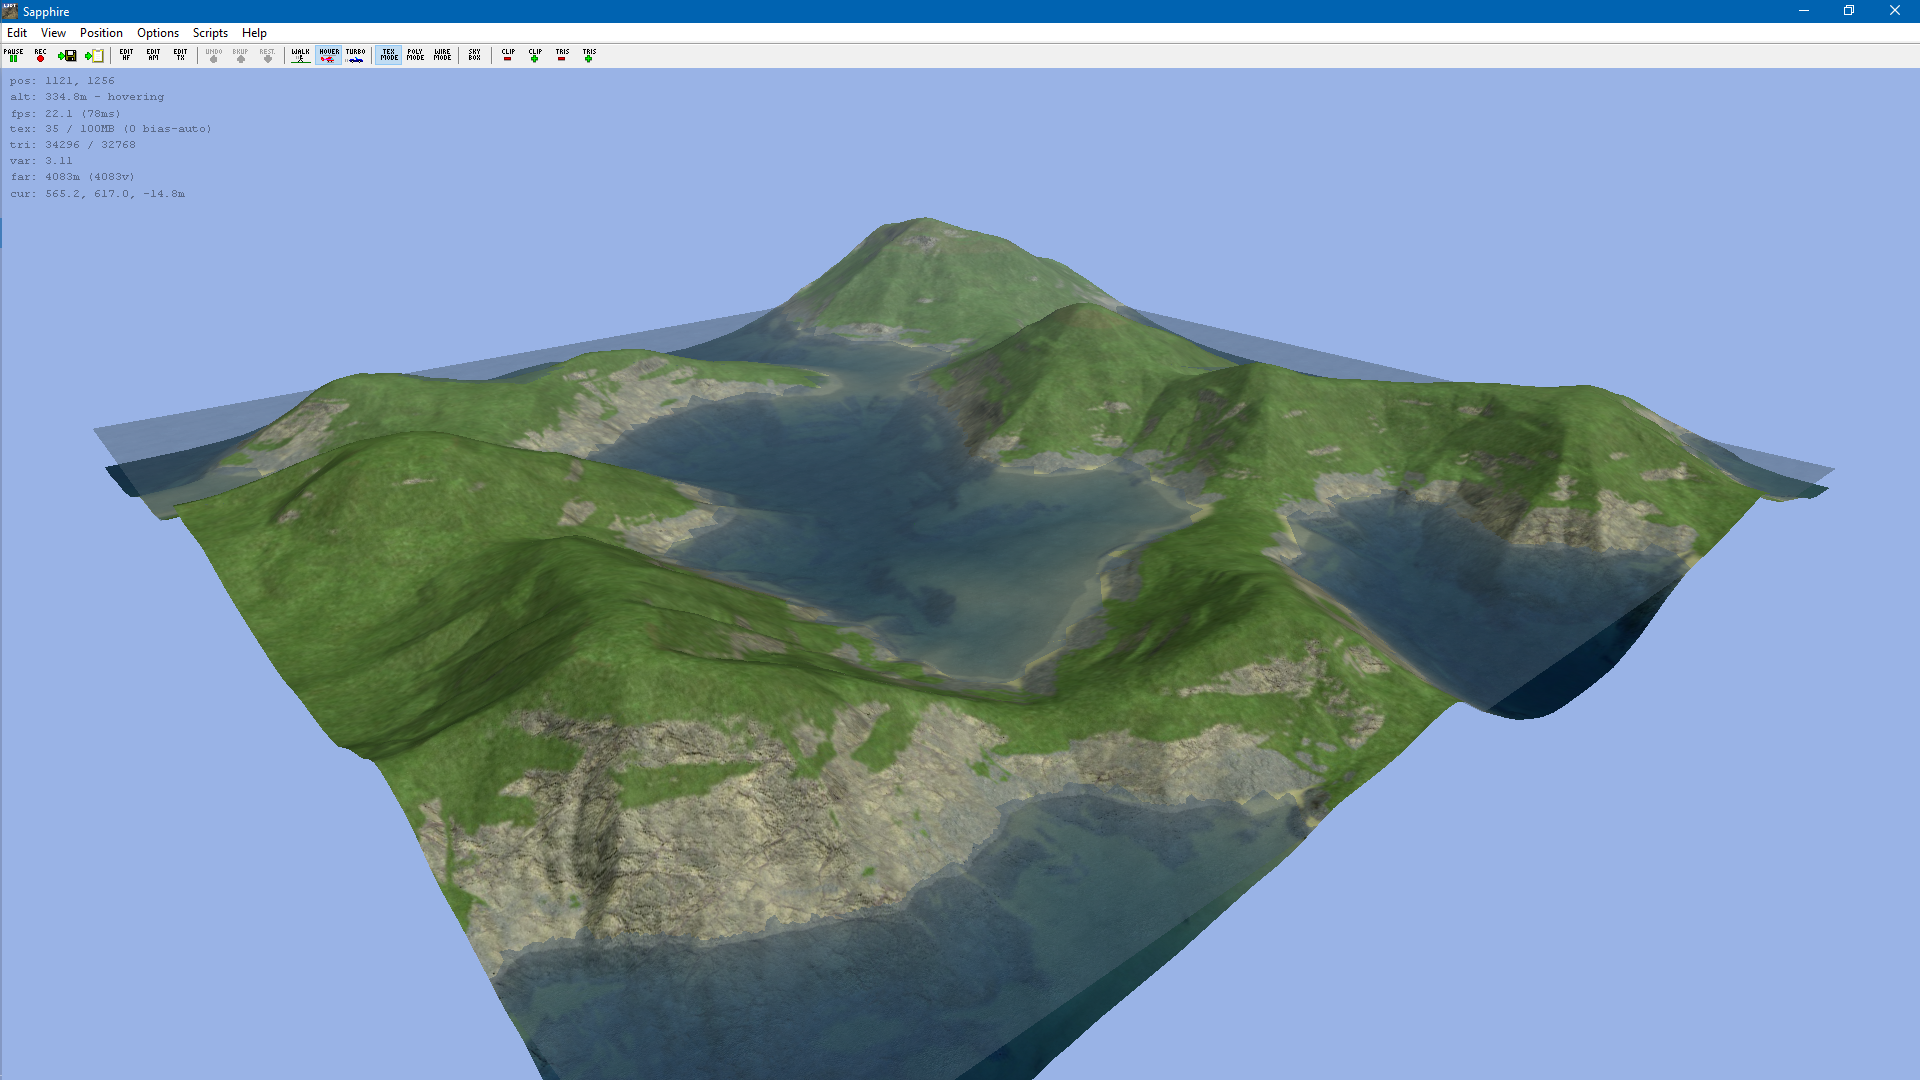The width and height of the screenshot is (1920, 1080).
Task: Click the 'tex: 35 / 100MB' readout
Action: [x=110, y=129]
